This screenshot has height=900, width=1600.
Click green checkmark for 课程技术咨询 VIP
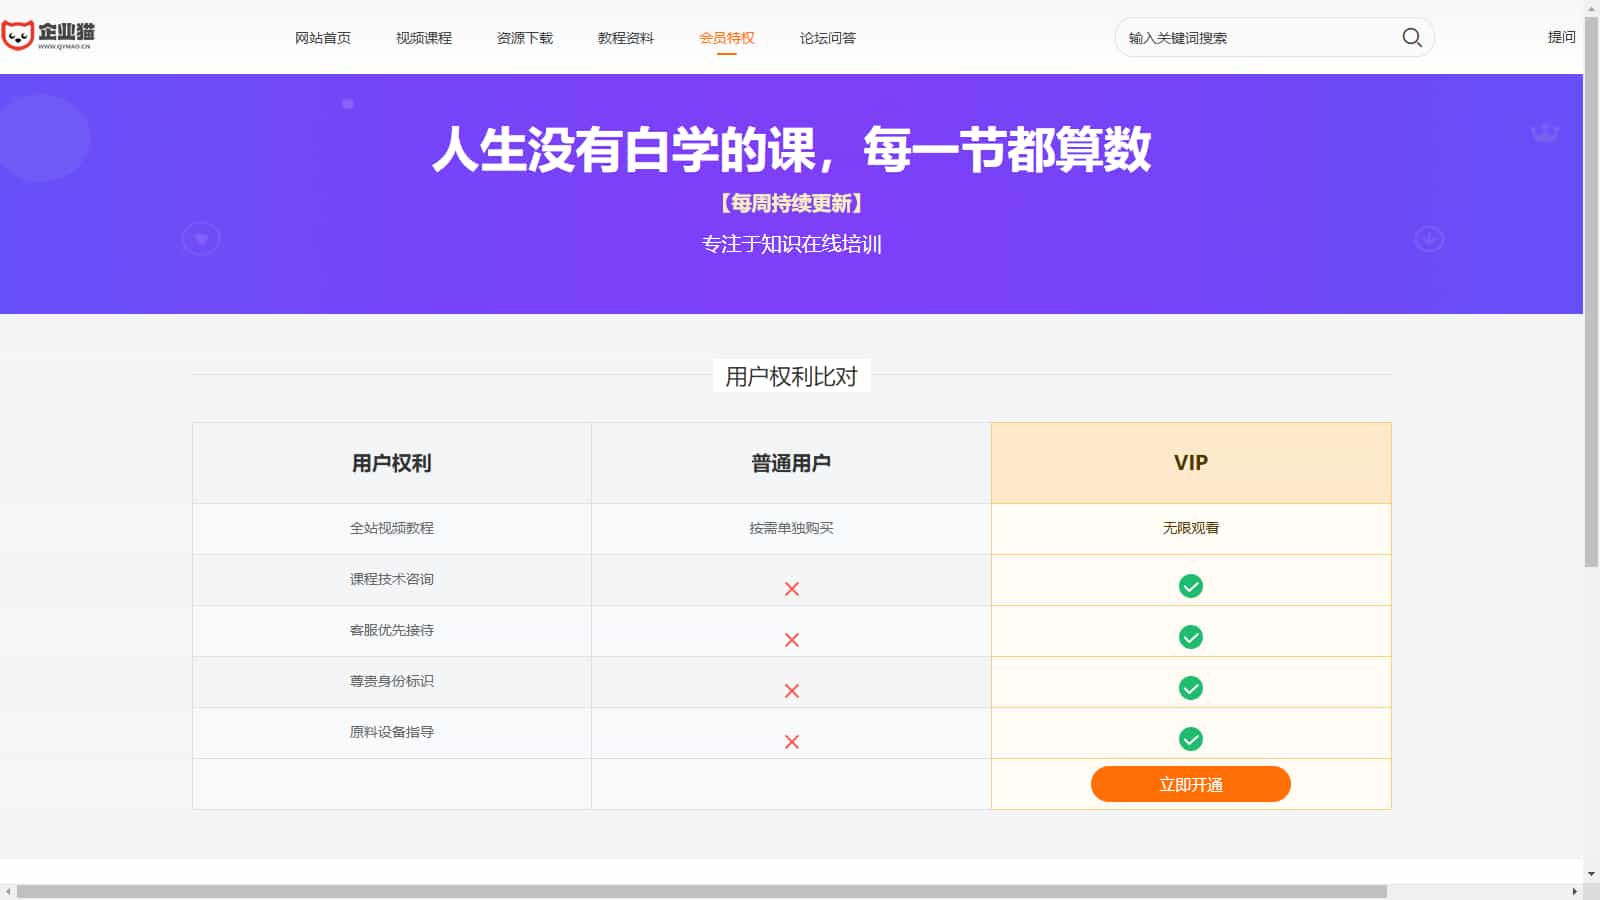(1190, 586)
